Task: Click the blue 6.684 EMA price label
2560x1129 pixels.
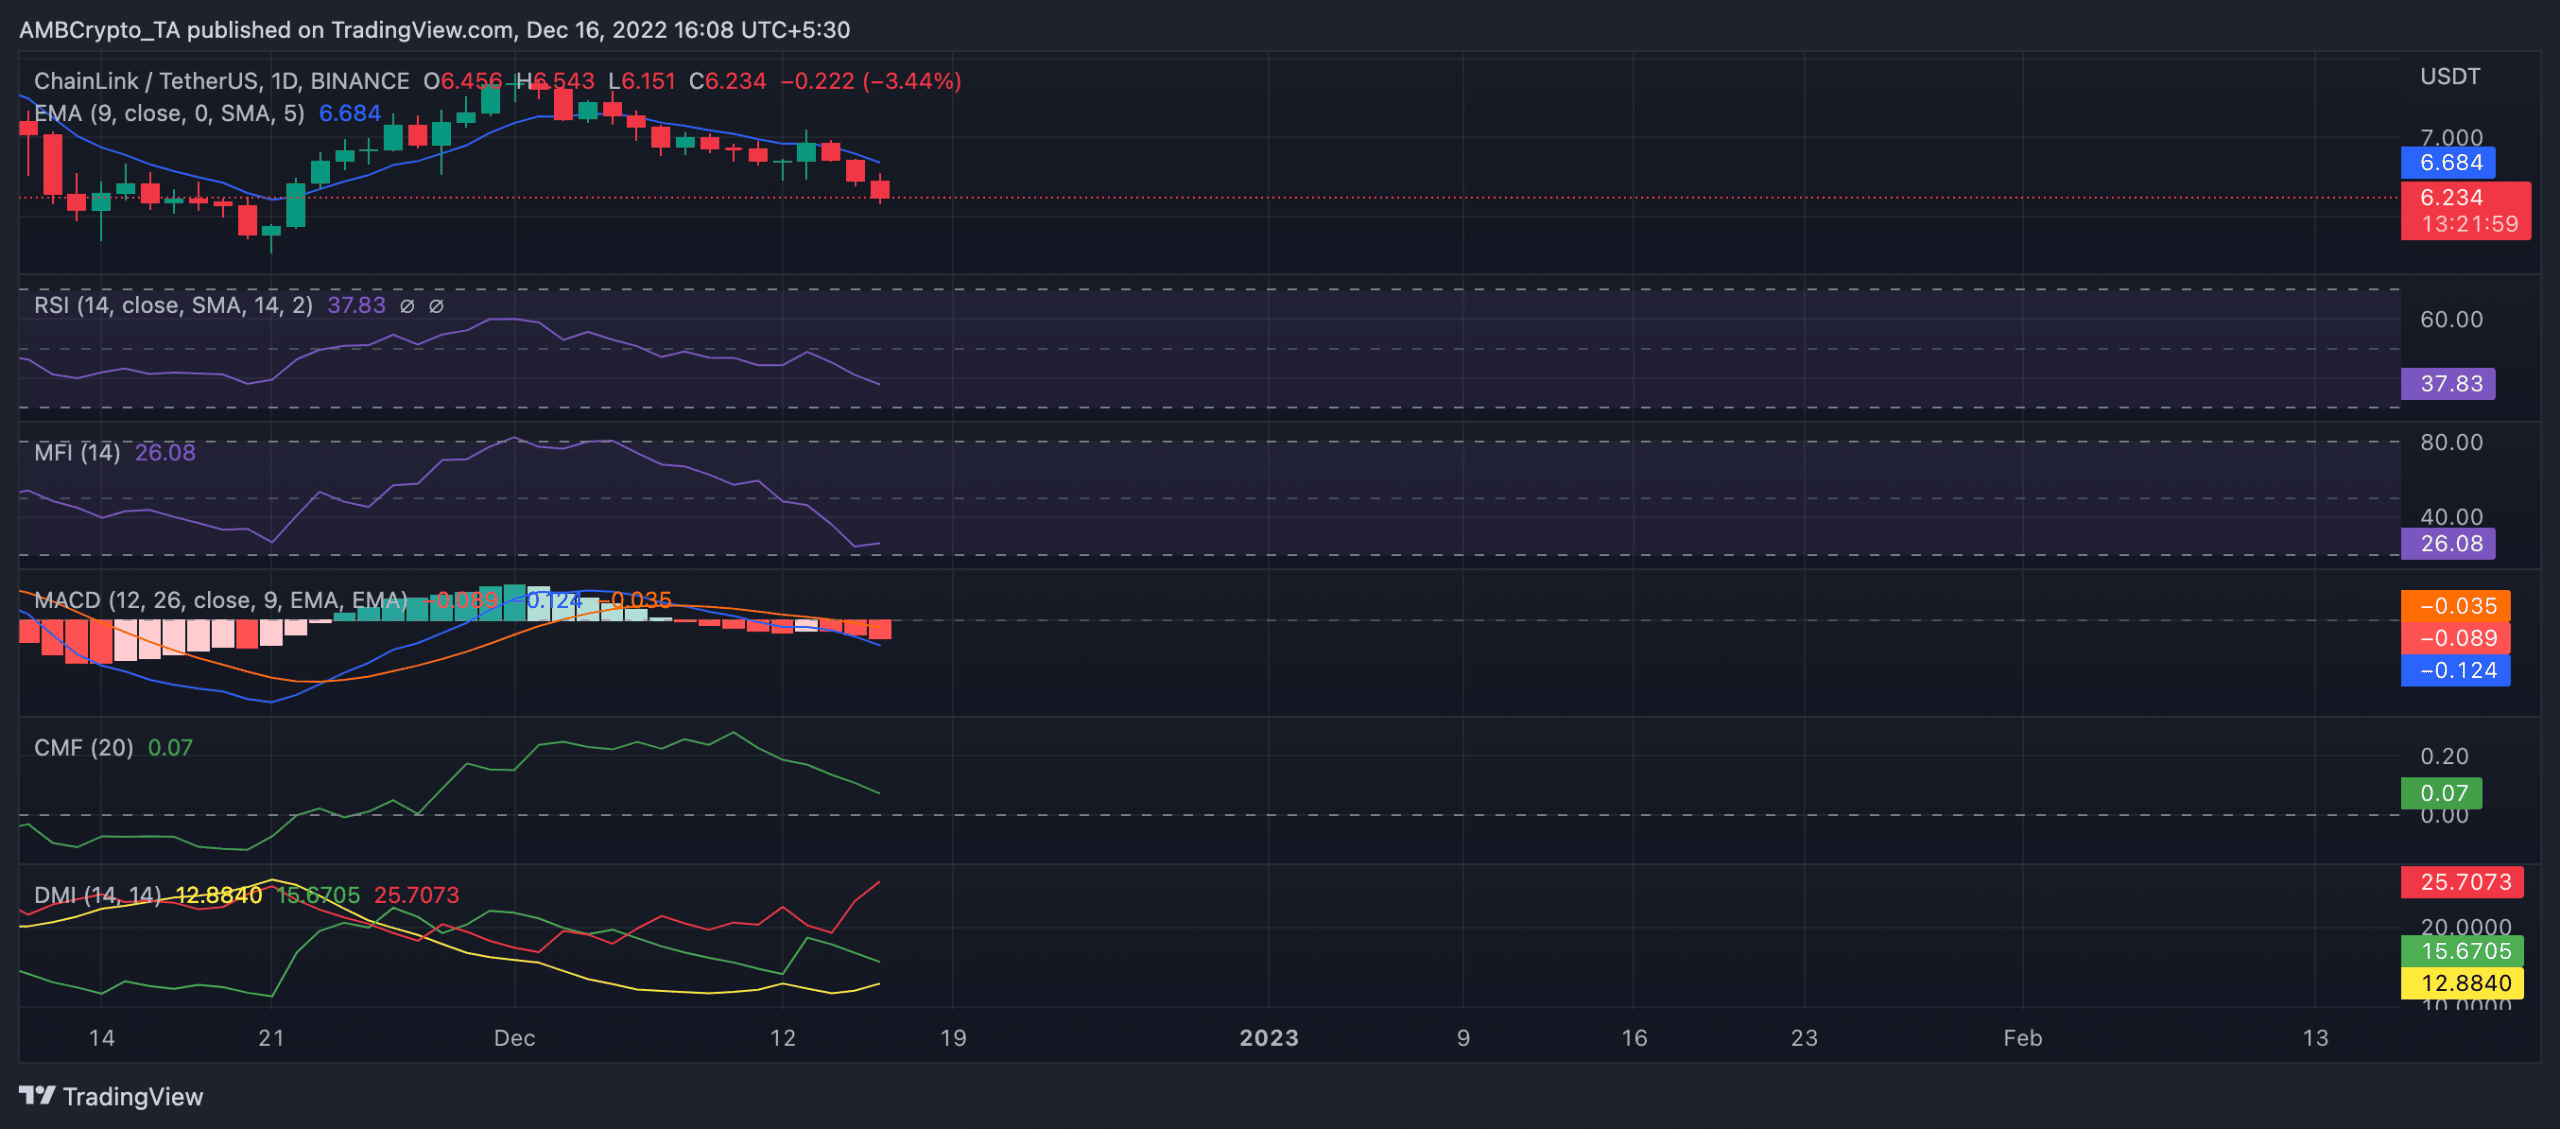Action: tap(2448, 162)
